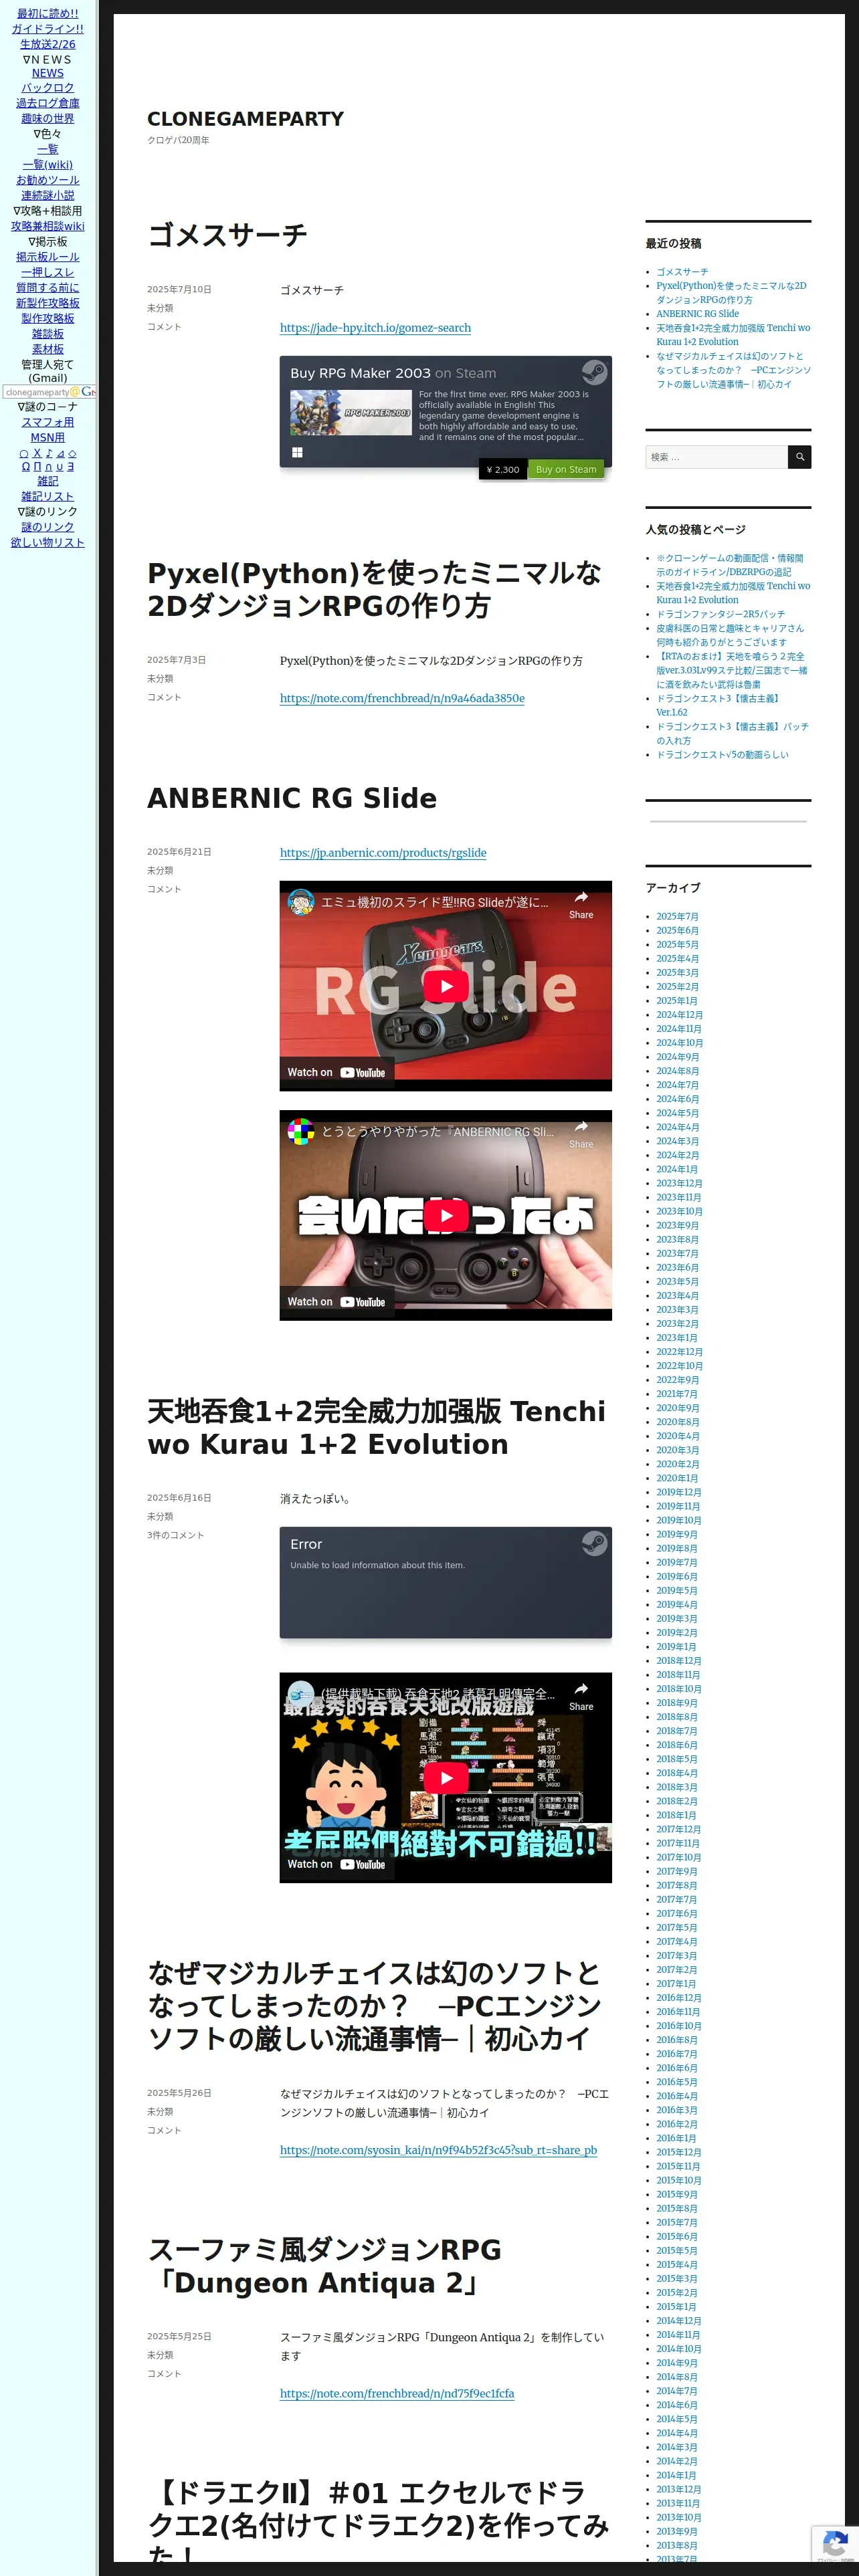Viewport: 859px width, 2576px height.
Task: Click the Ω symbol link in sidebar
Action: point(26,467)
